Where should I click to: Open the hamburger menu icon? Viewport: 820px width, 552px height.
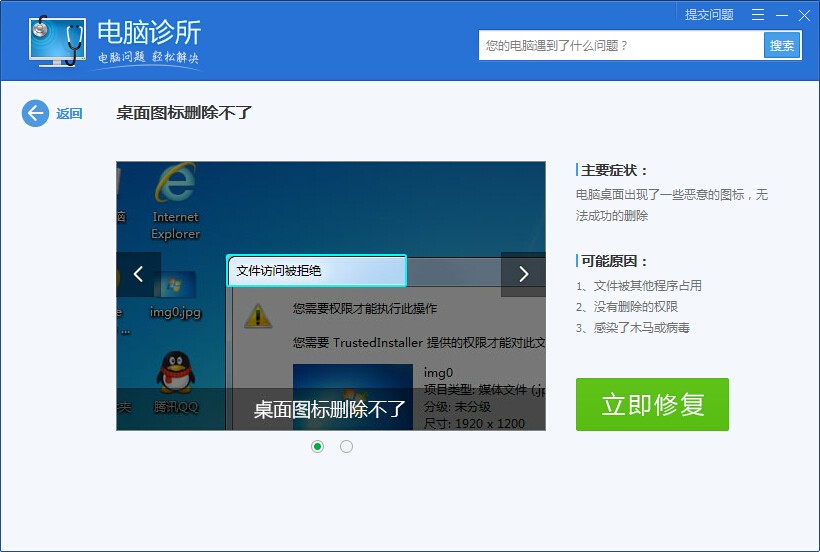758,15
